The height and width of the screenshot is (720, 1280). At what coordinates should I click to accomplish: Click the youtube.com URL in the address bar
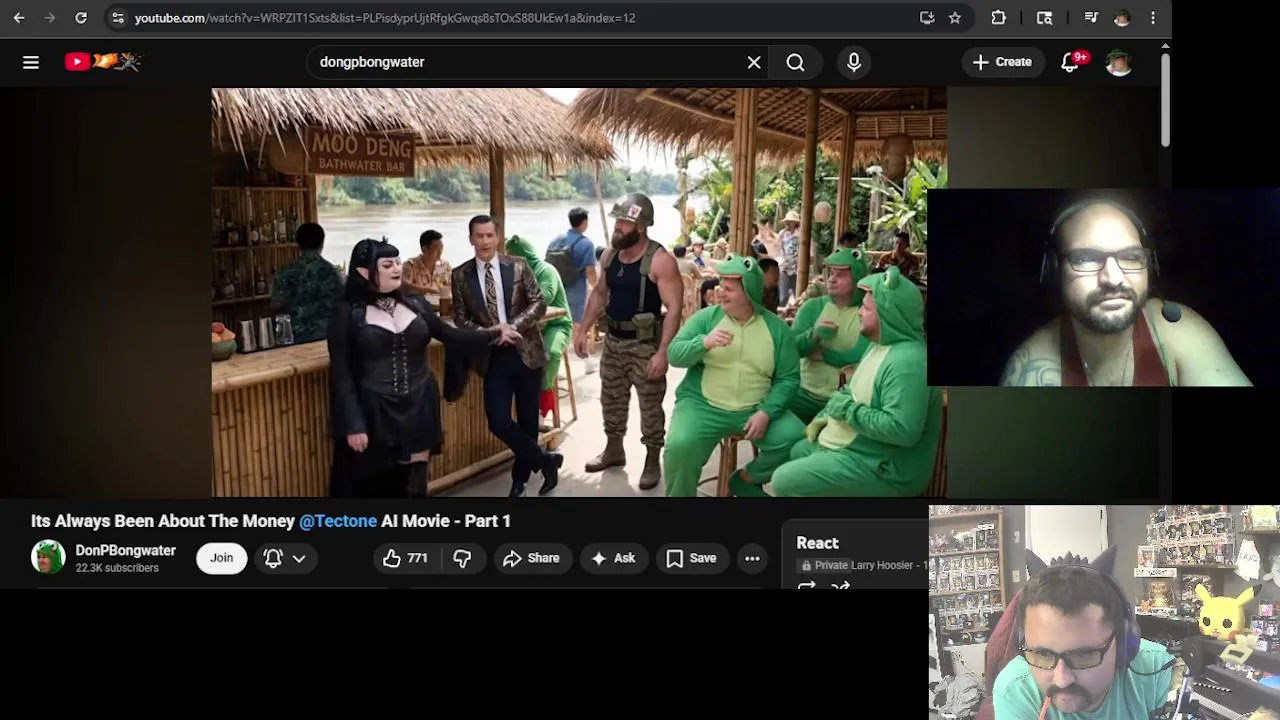coord(385,18)
